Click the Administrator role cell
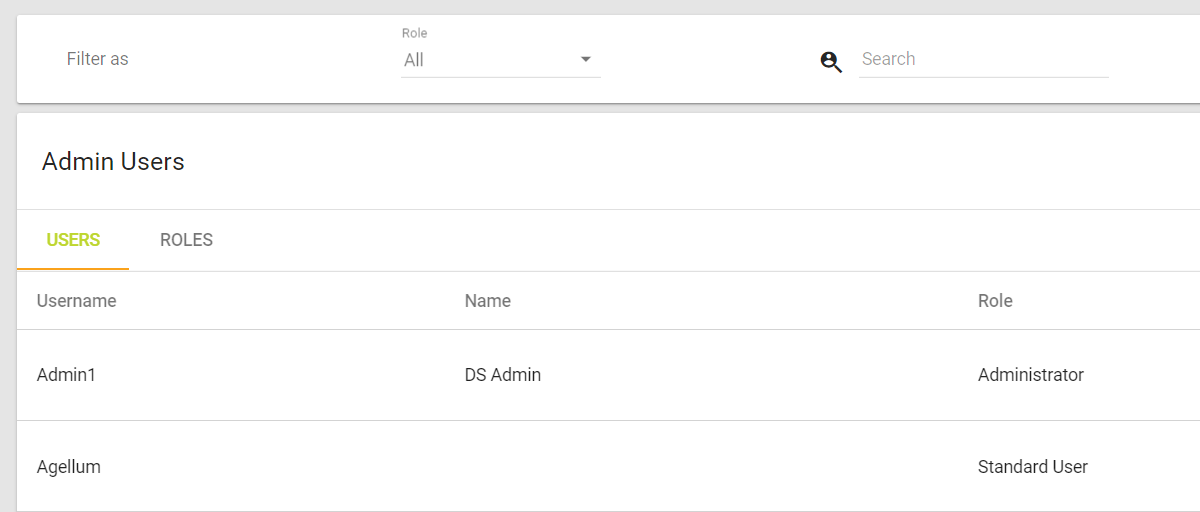The image size is (1200, 512). pyautogui.click(x=1031, y=375)
